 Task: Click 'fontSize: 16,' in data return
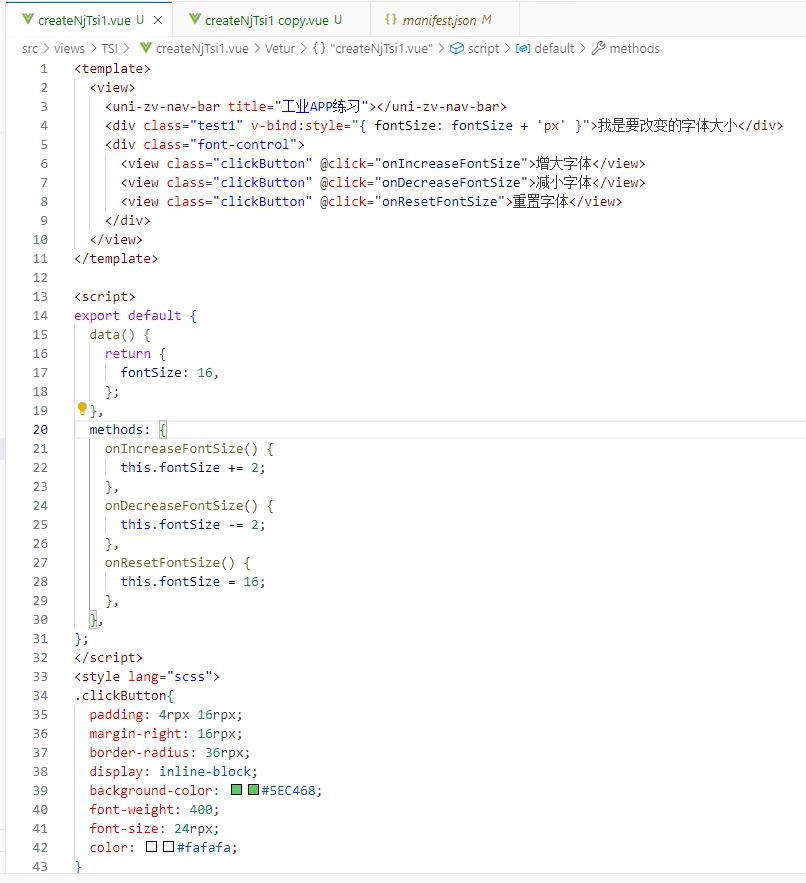click(169, 373)
